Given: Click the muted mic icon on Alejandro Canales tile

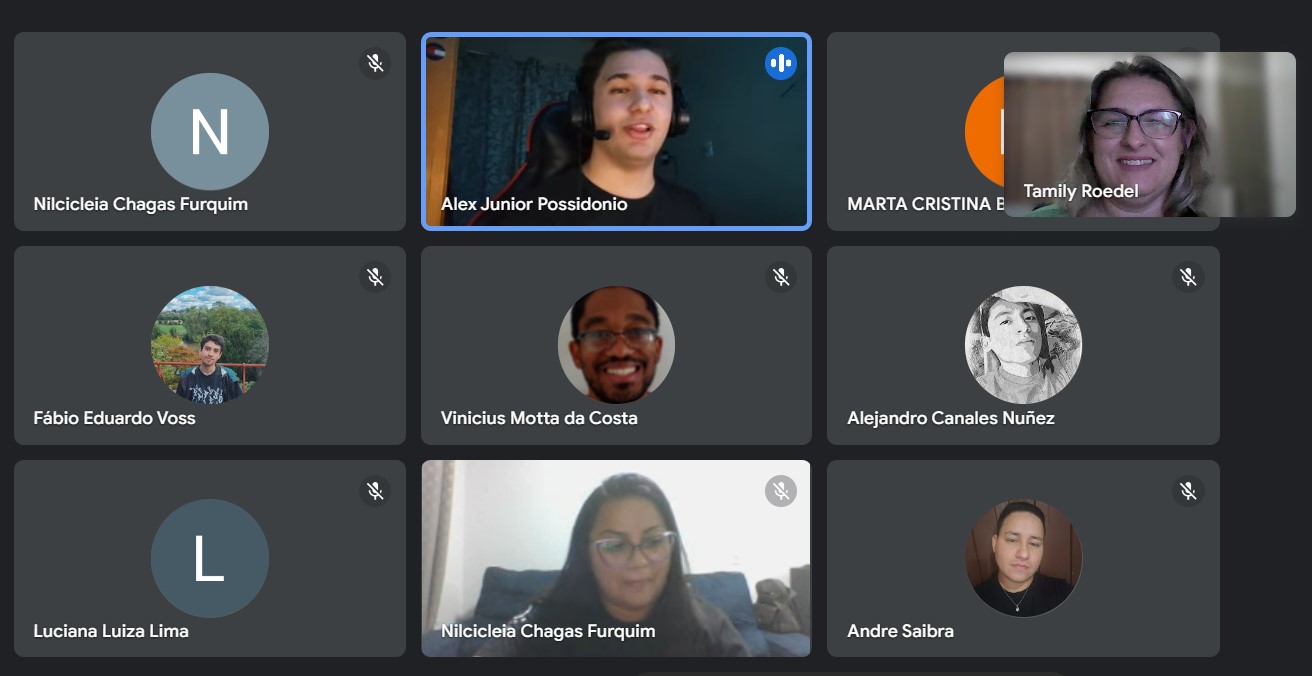Looking at the screenshot, I should tap(1188, 277).
